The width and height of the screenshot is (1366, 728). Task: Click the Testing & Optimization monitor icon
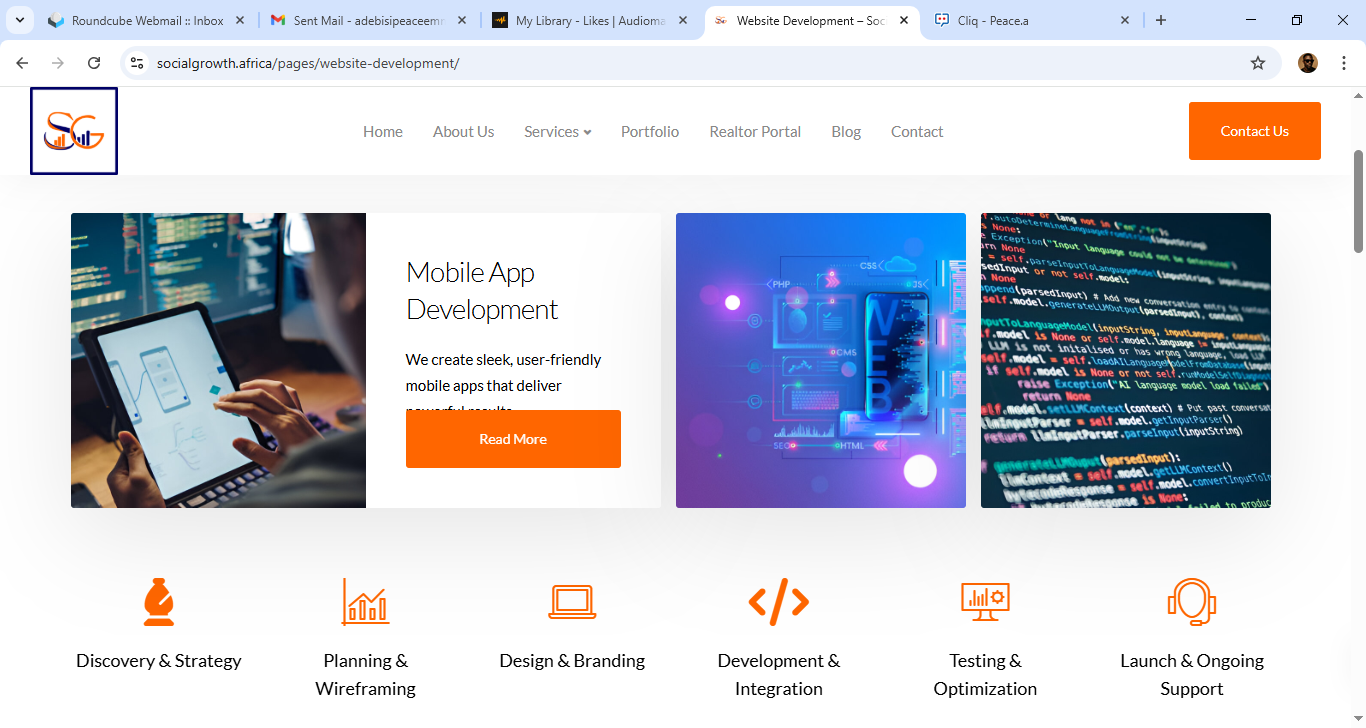pyautogui.click(x=985, y=602)
